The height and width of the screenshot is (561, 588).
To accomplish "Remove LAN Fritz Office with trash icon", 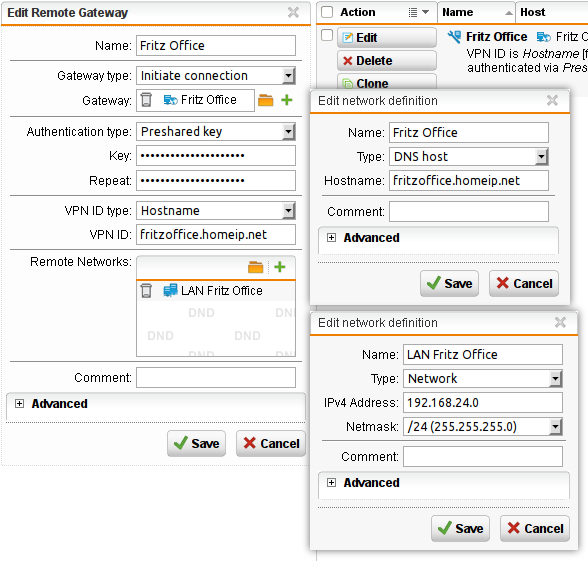I will pos(146,291).
